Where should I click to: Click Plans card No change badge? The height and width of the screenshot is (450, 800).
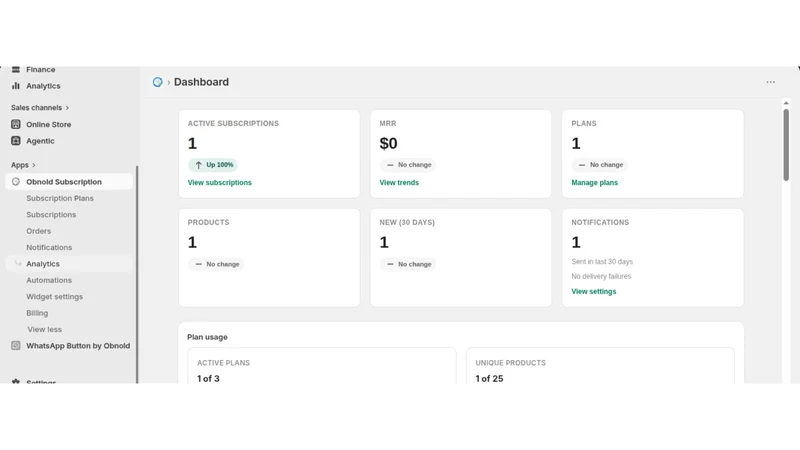tap(599, 165)
